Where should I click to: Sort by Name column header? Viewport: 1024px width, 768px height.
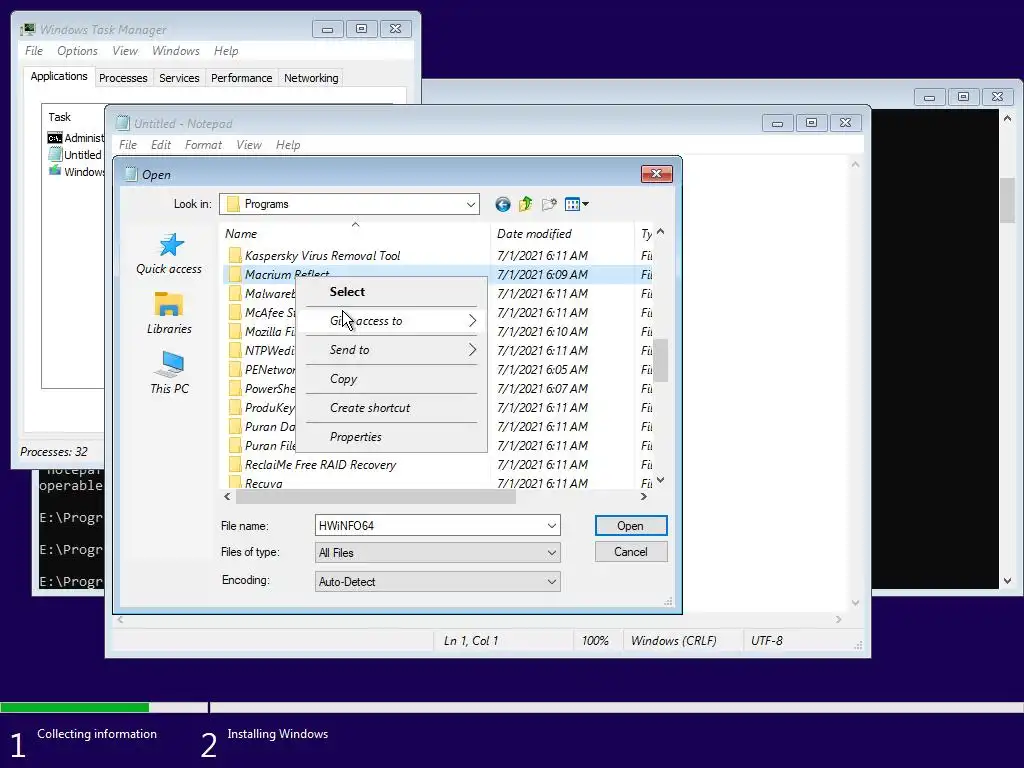[355, 234]
